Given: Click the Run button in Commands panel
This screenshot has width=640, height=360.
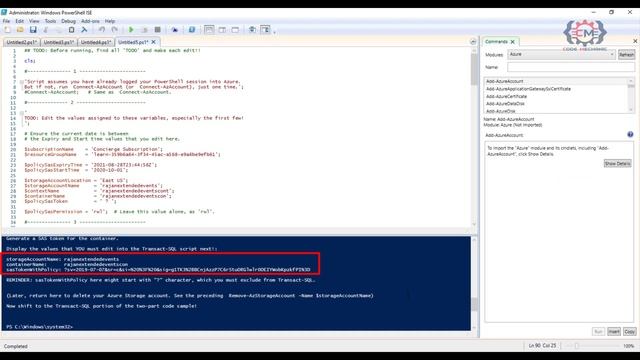Looking at the screenshot, I should 598,331.
